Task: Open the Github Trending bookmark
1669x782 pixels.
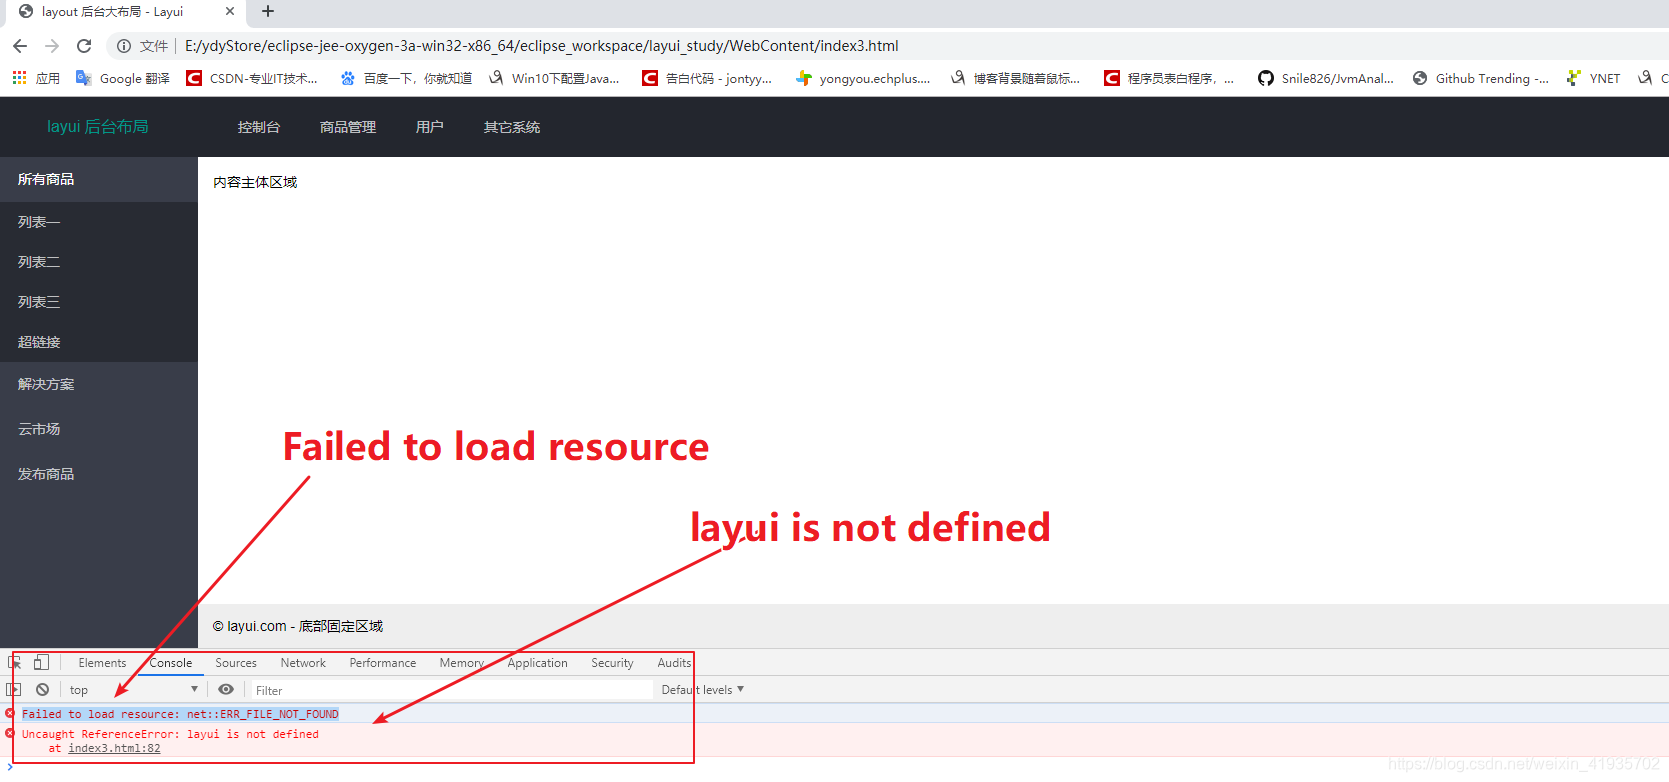Action: tap(1481, 78)
